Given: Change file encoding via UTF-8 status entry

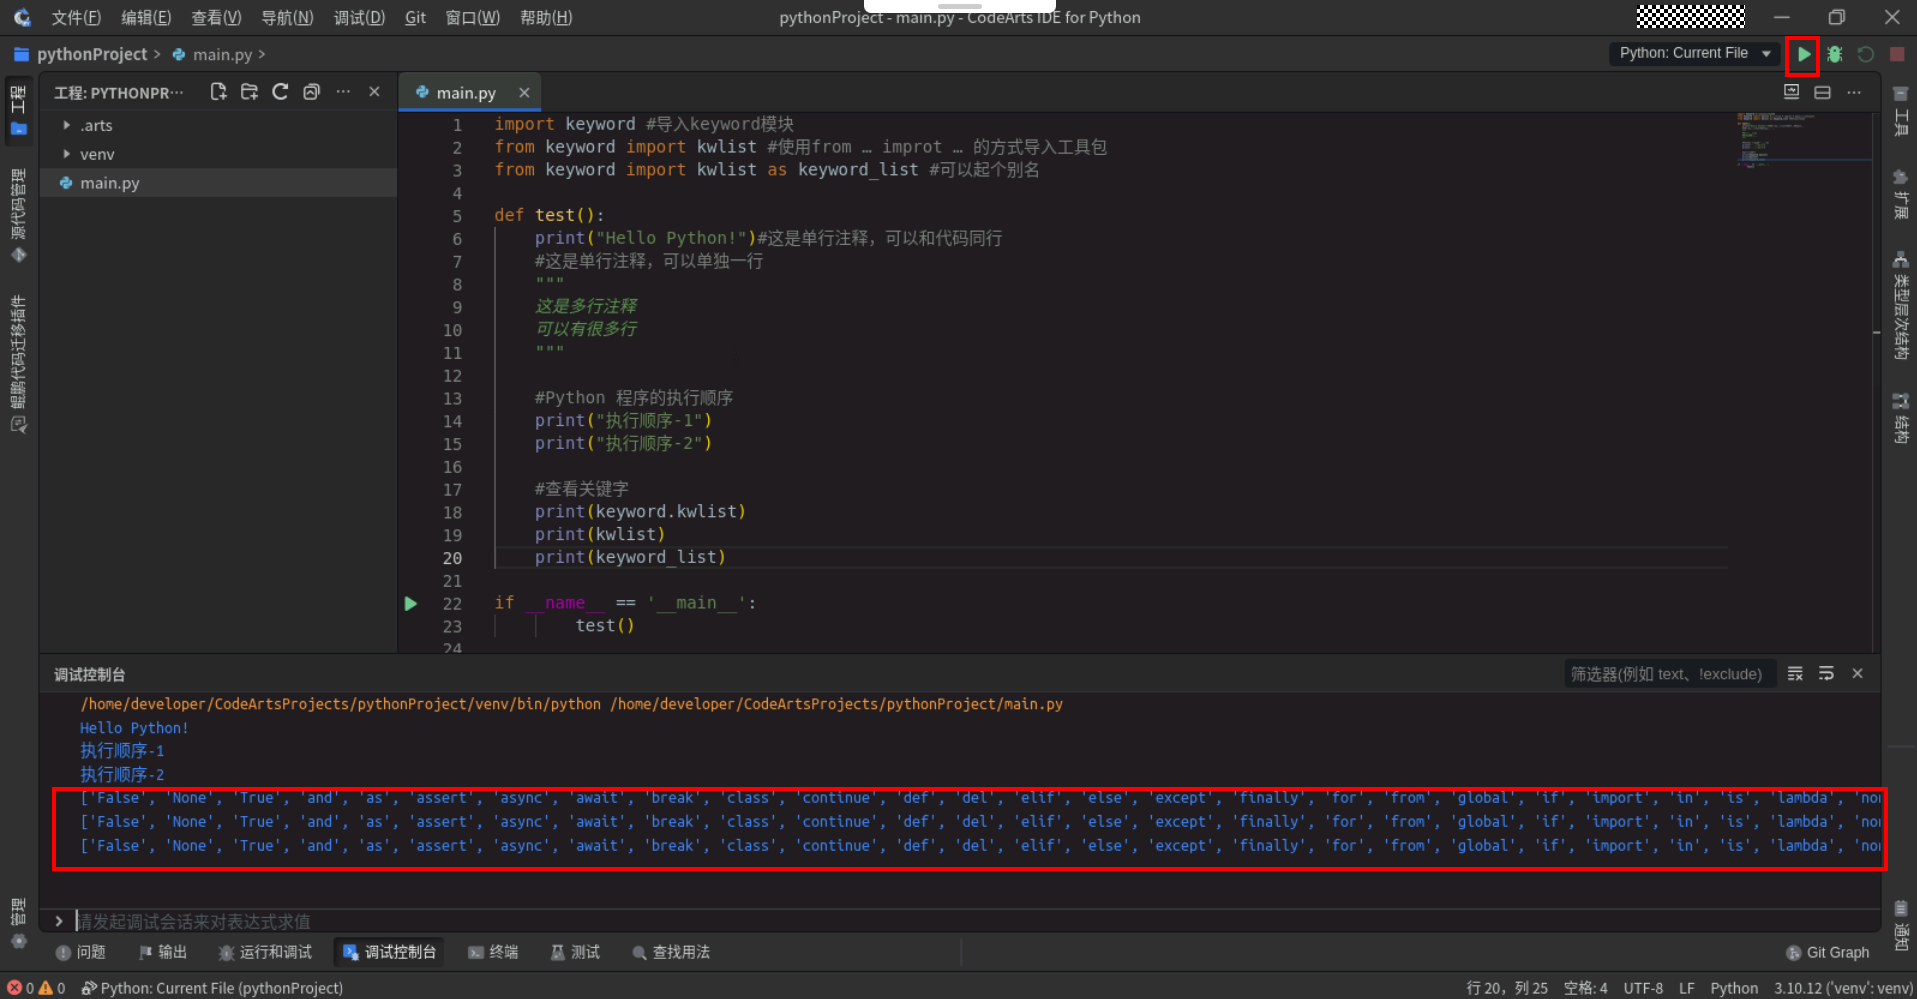Looking at the screenshot, I should [1643, 988].
